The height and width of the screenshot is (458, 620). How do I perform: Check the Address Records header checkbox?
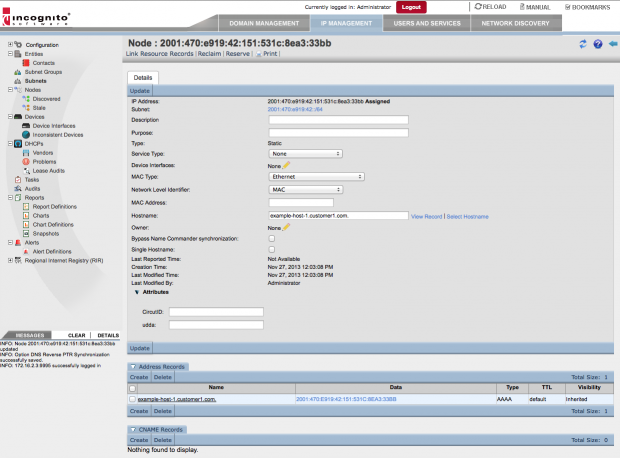coord(132,388)
